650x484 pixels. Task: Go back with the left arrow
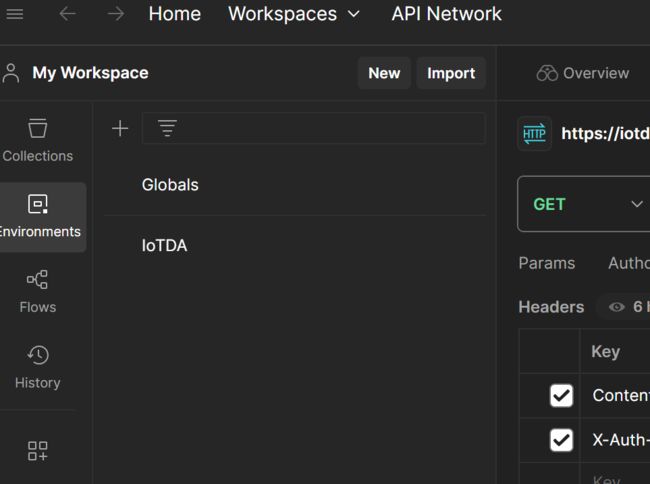point(67,14)
